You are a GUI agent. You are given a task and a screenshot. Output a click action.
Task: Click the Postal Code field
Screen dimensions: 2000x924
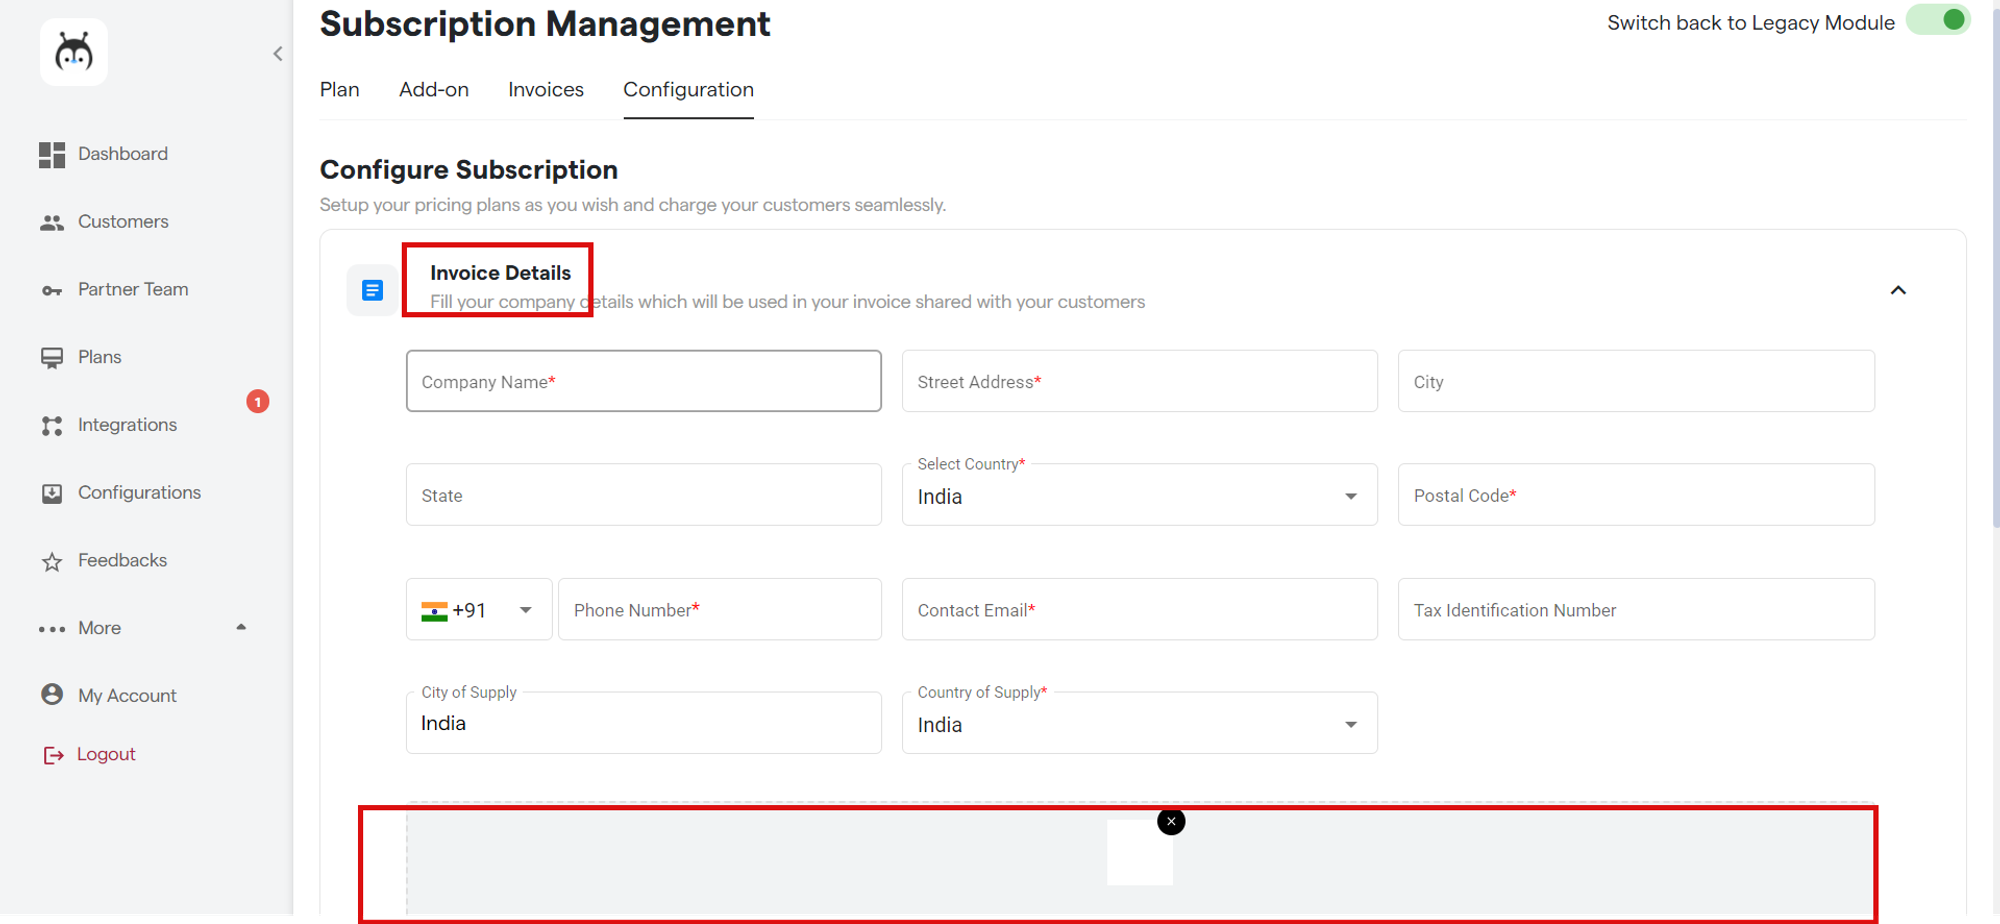coord(1635,496)
